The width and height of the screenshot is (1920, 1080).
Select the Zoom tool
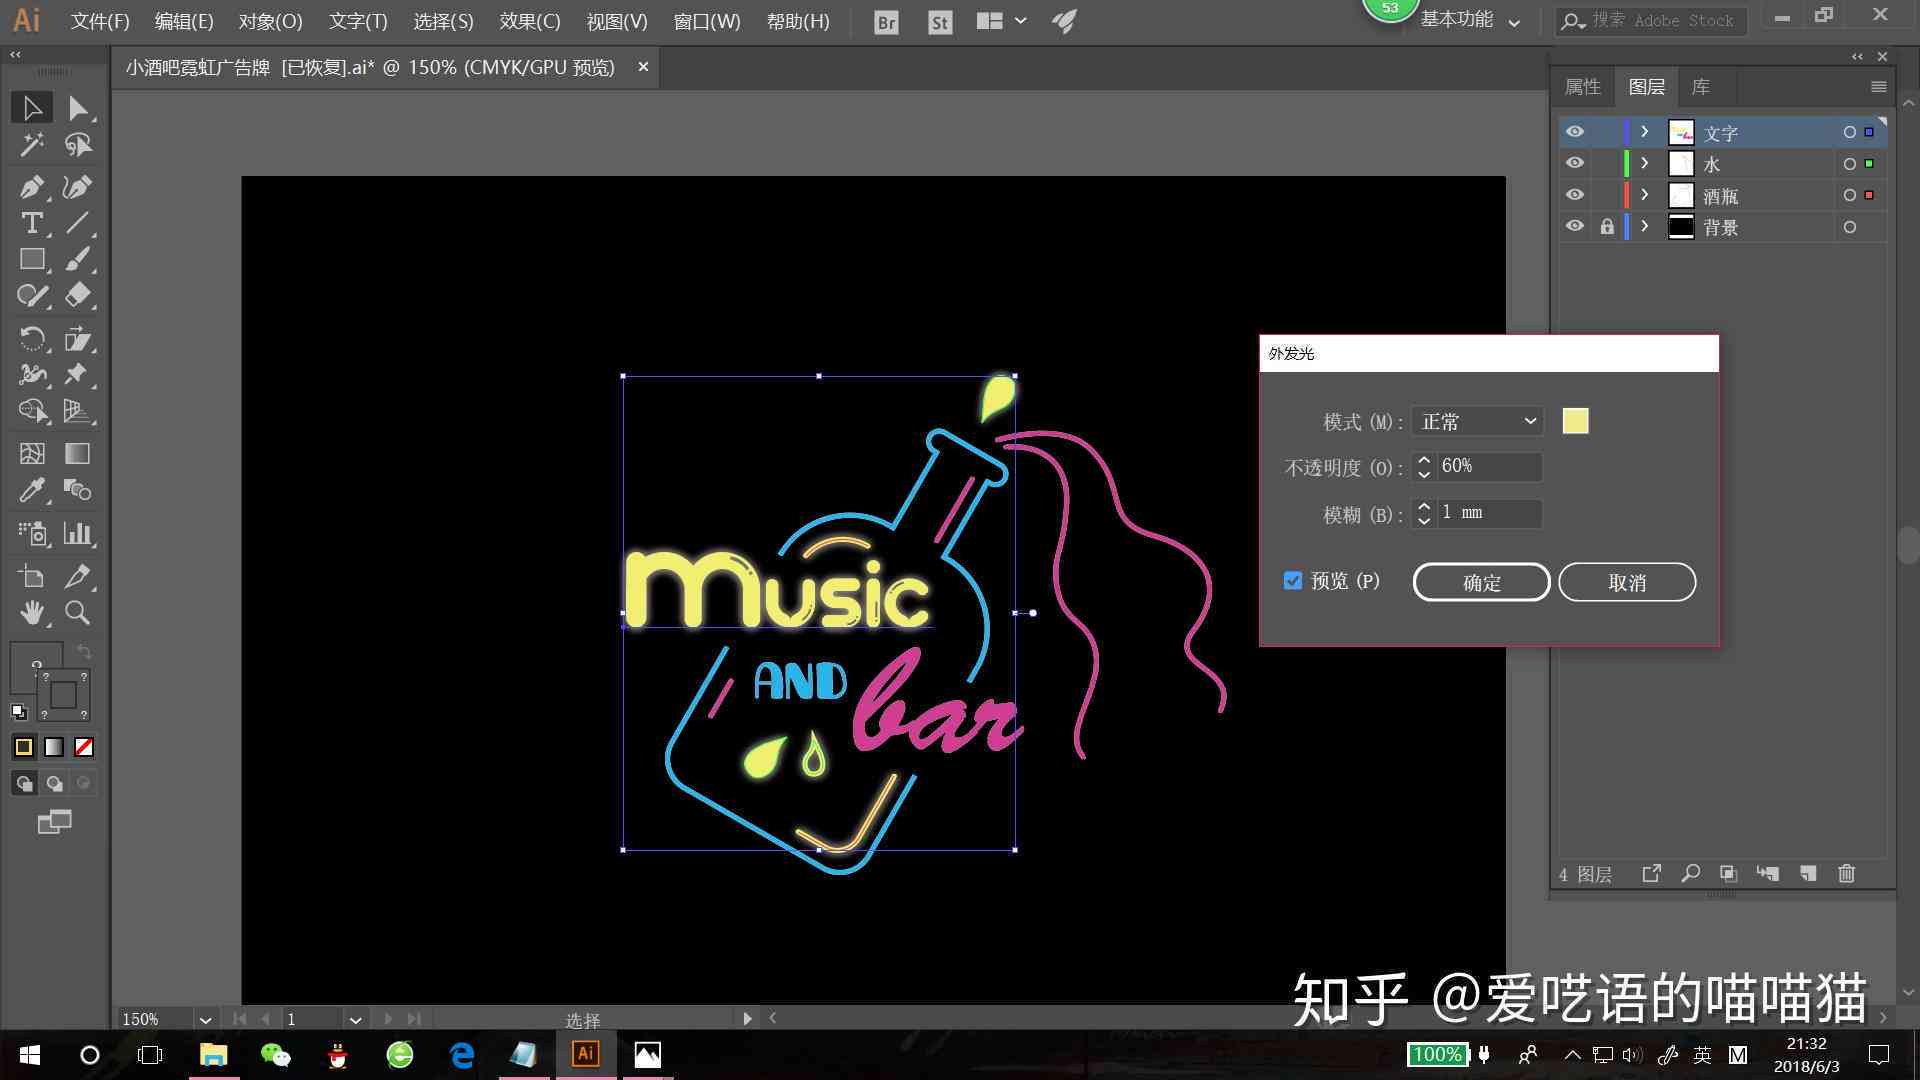[x=78, y=613]
